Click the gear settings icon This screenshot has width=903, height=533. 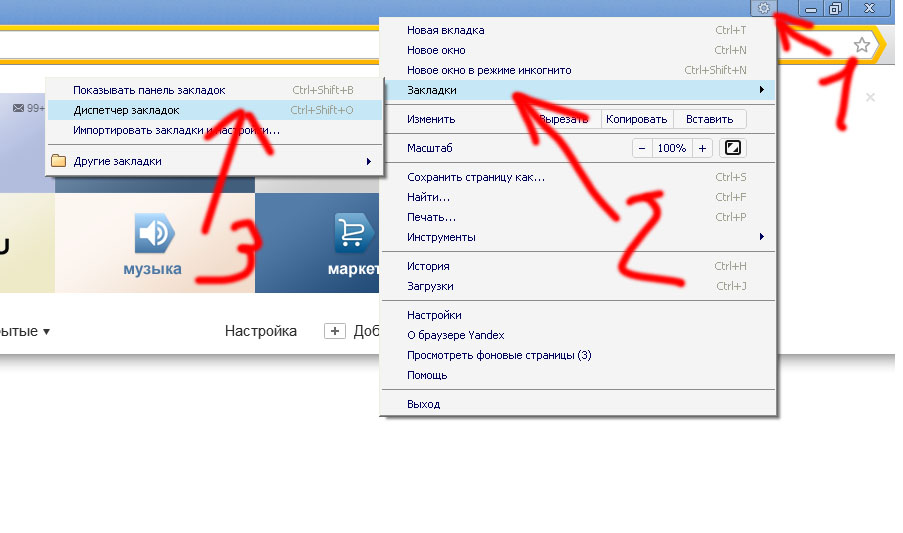pos(764,8)
